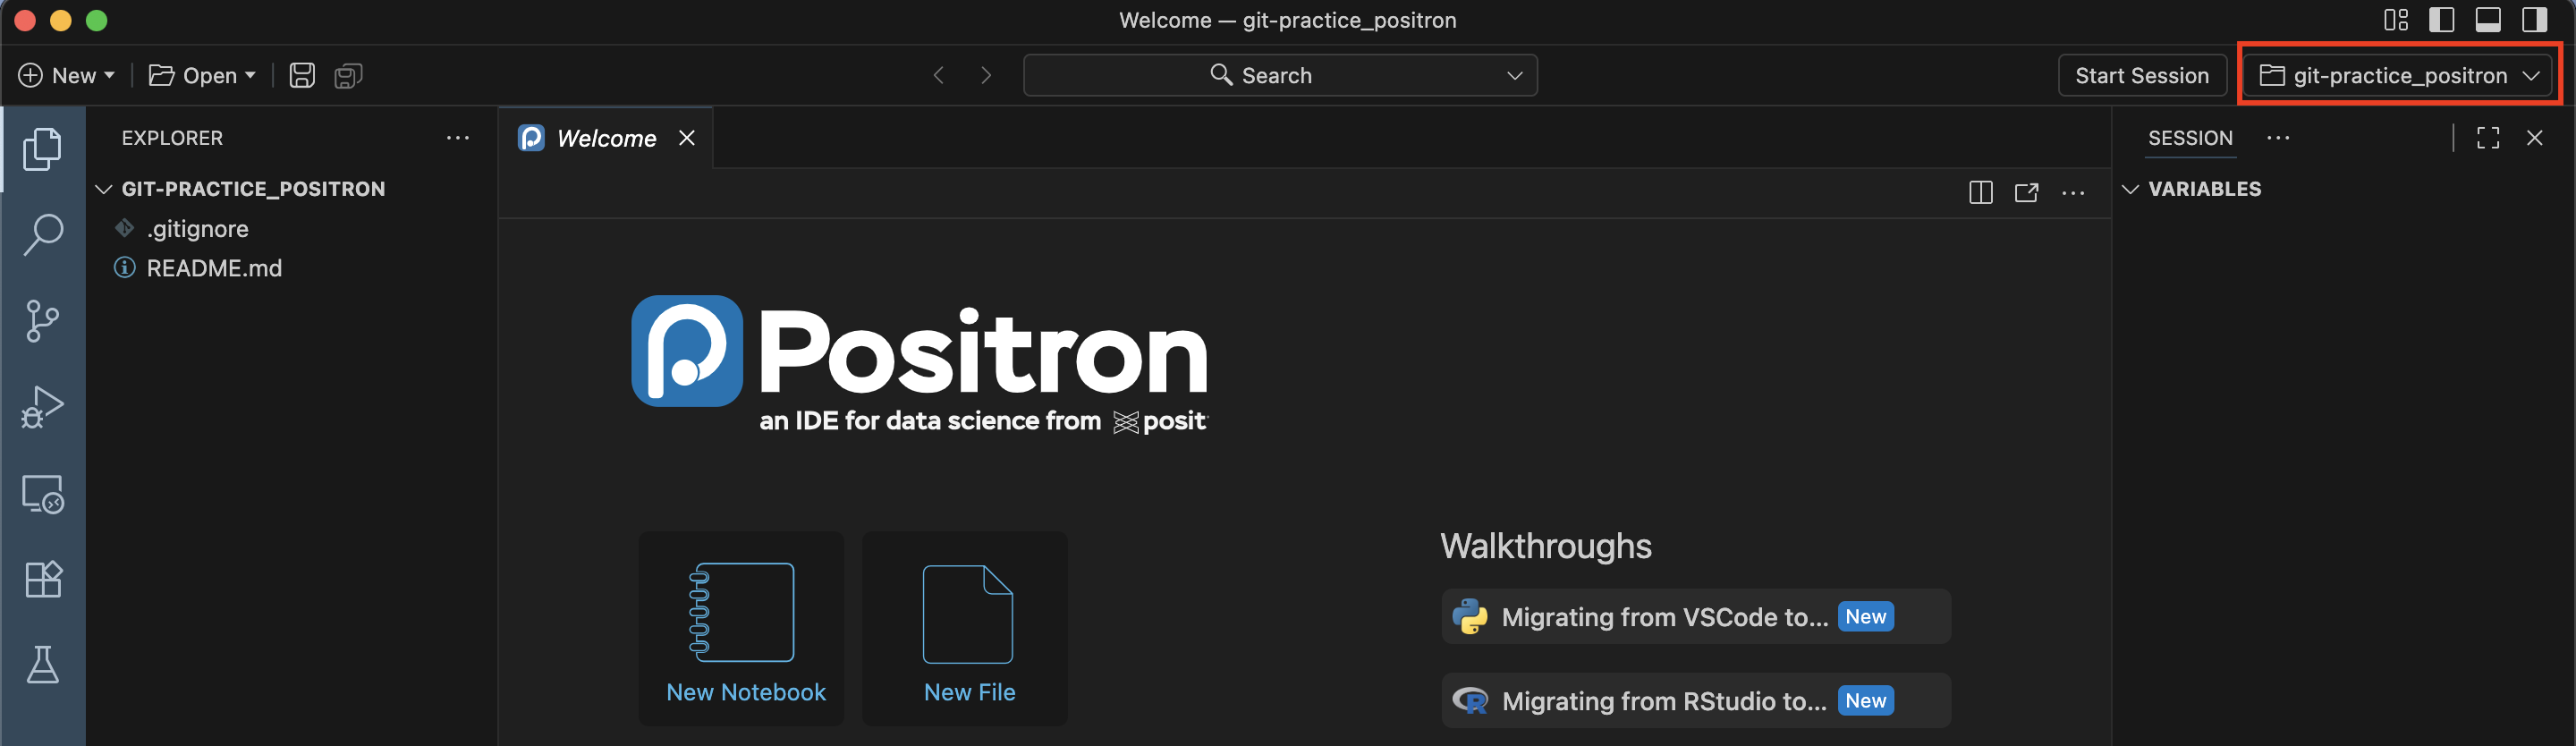Collapse the VARIABLES section

tap(2130, 189)
